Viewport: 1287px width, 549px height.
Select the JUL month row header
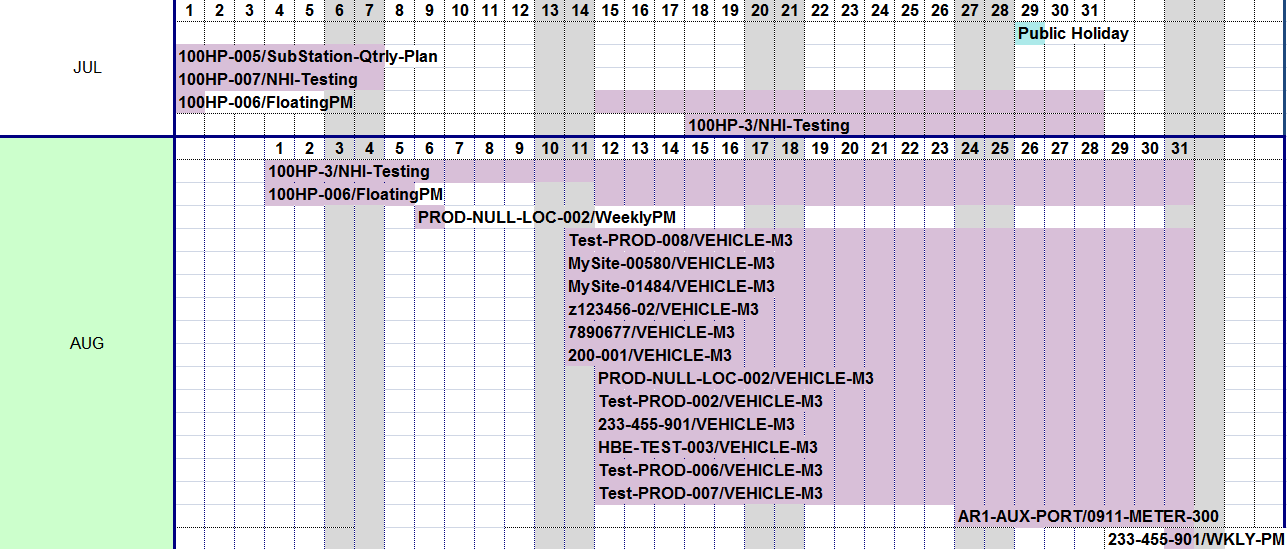[87, 68]
